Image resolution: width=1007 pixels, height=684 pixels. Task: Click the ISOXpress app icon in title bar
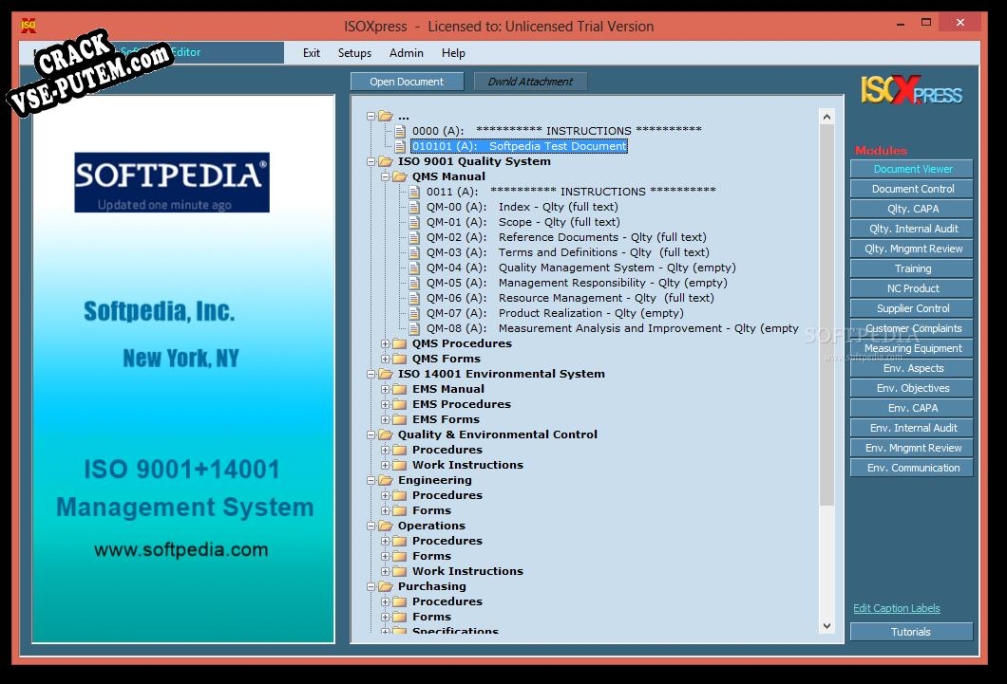(28, 26)
